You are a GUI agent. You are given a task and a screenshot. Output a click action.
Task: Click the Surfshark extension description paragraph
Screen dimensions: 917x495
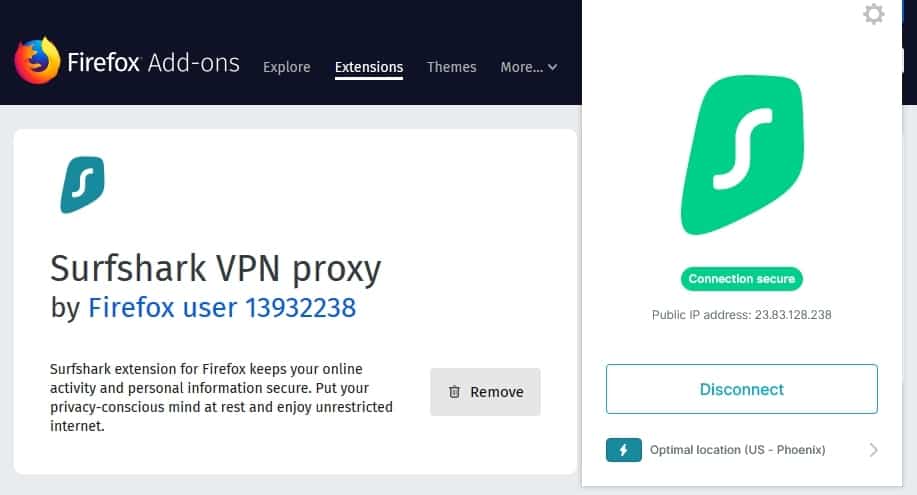(x=221, y=397)
